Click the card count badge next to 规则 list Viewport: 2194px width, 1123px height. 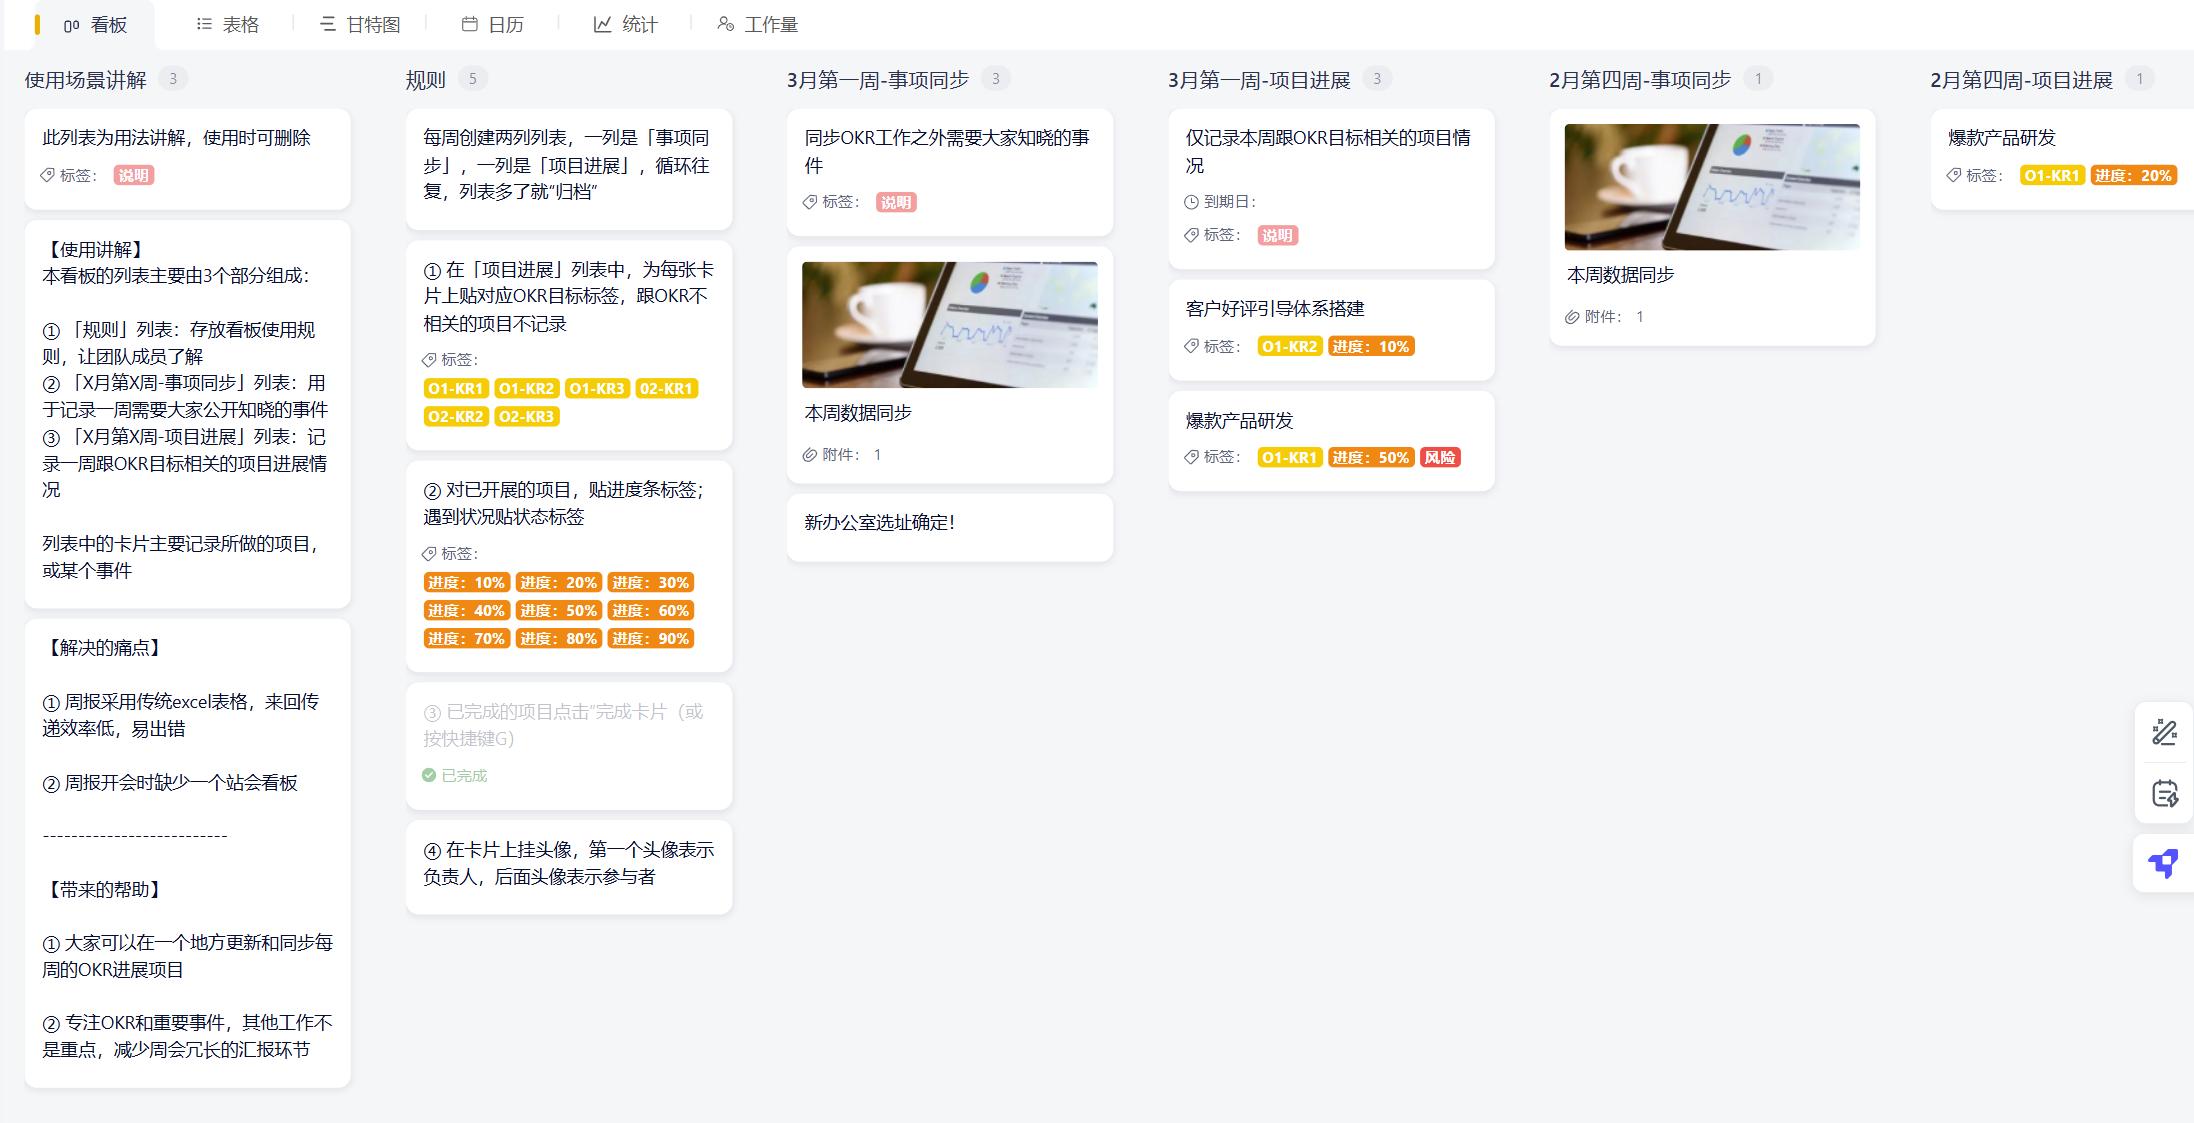click(473, 77)
